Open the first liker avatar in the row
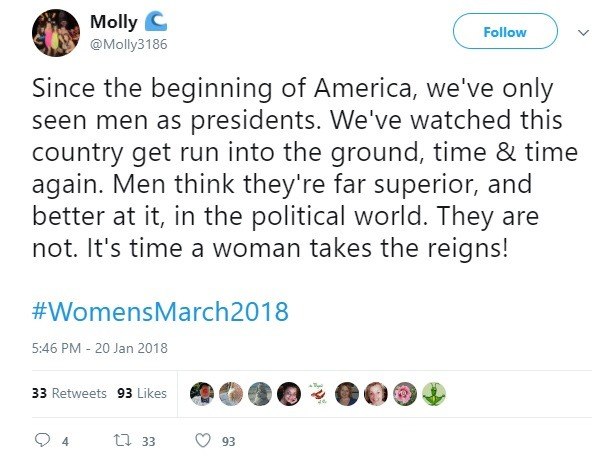The width and height of the screenshot is (615, 465). [x=201, y=393]
